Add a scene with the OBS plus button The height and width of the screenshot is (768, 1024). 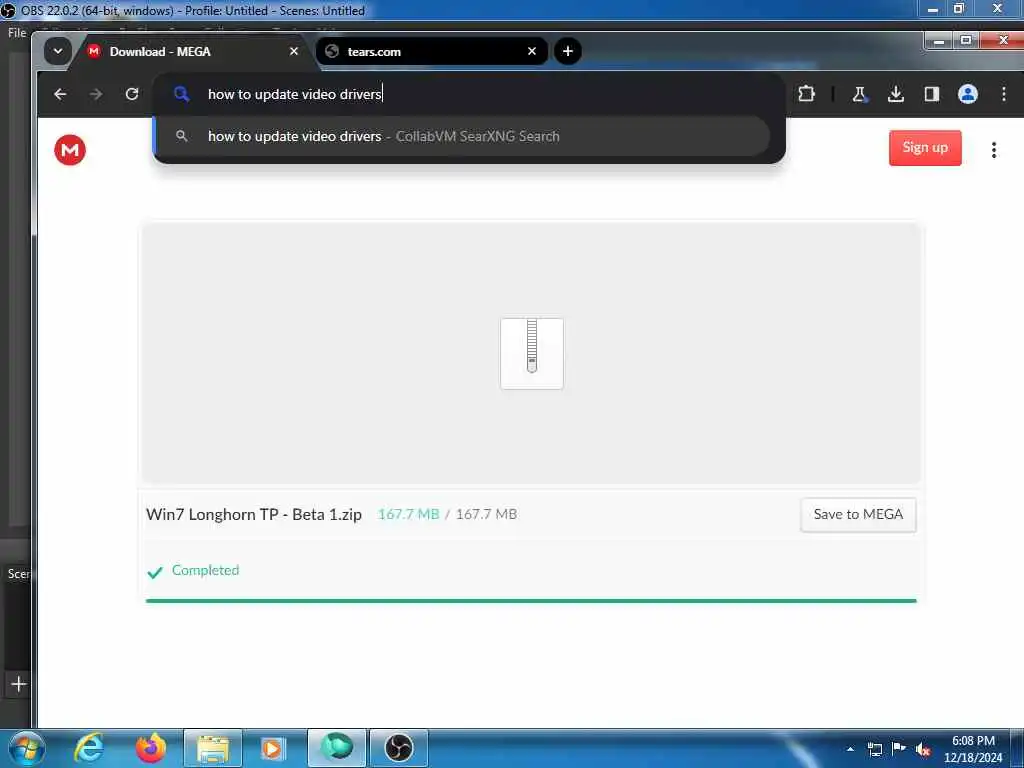[x=18, y=684]
